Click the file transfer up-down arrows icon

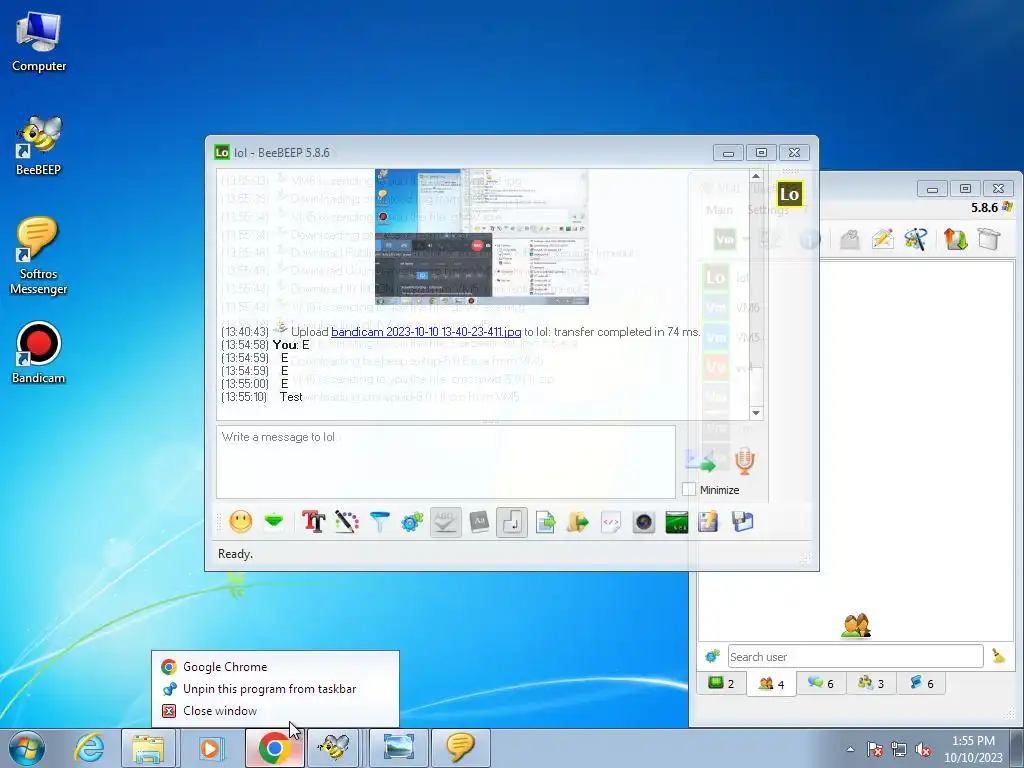[x=955, y=239]
